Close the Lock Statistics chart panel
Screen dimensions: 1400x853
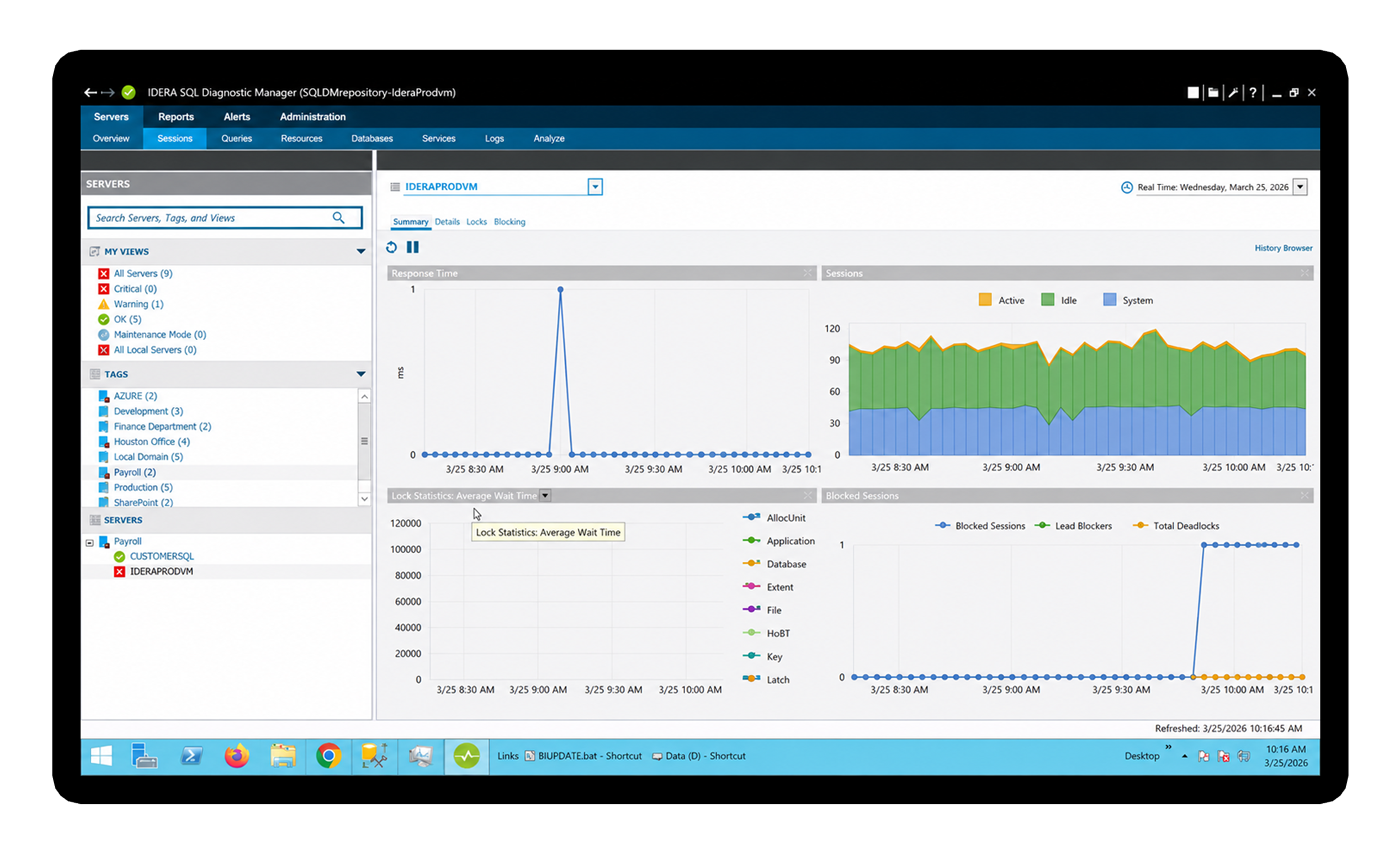click(x=807, y=495)
